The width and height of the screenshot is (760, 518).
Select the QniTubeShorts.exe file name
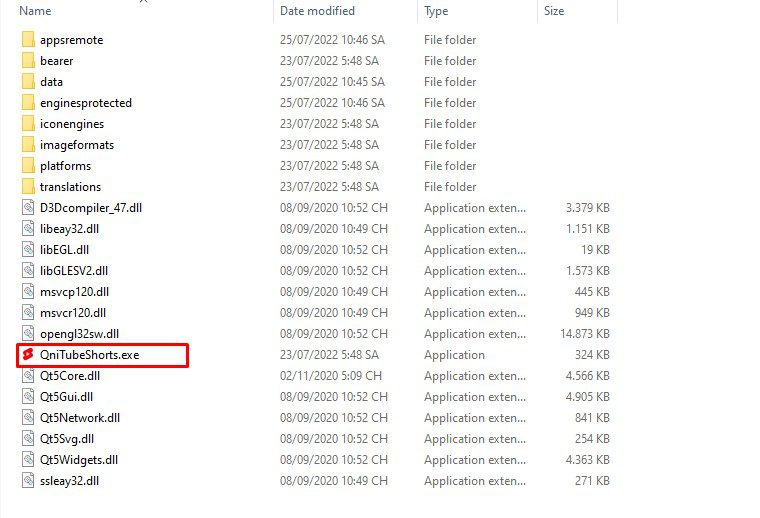tap(90, 355)
